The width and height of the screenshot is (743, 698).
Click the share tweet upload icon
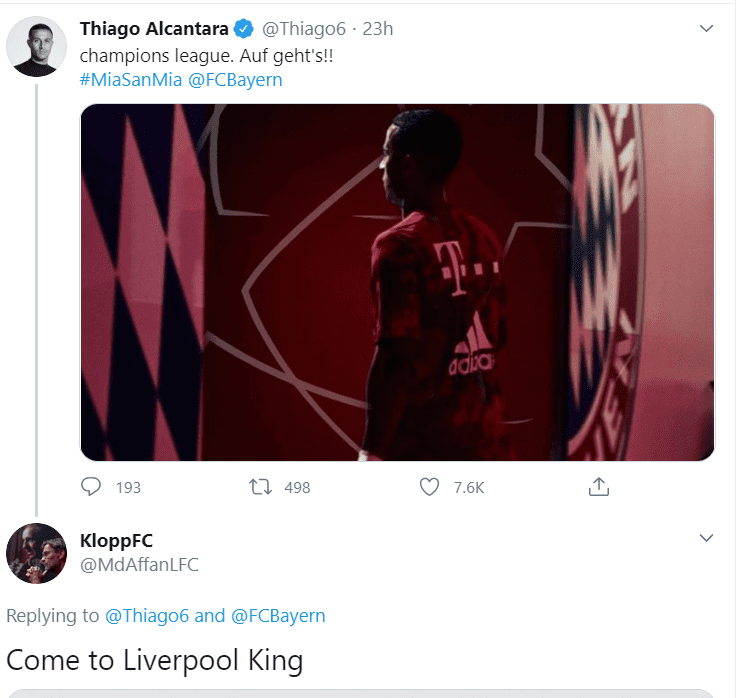[x=599, y=487]
